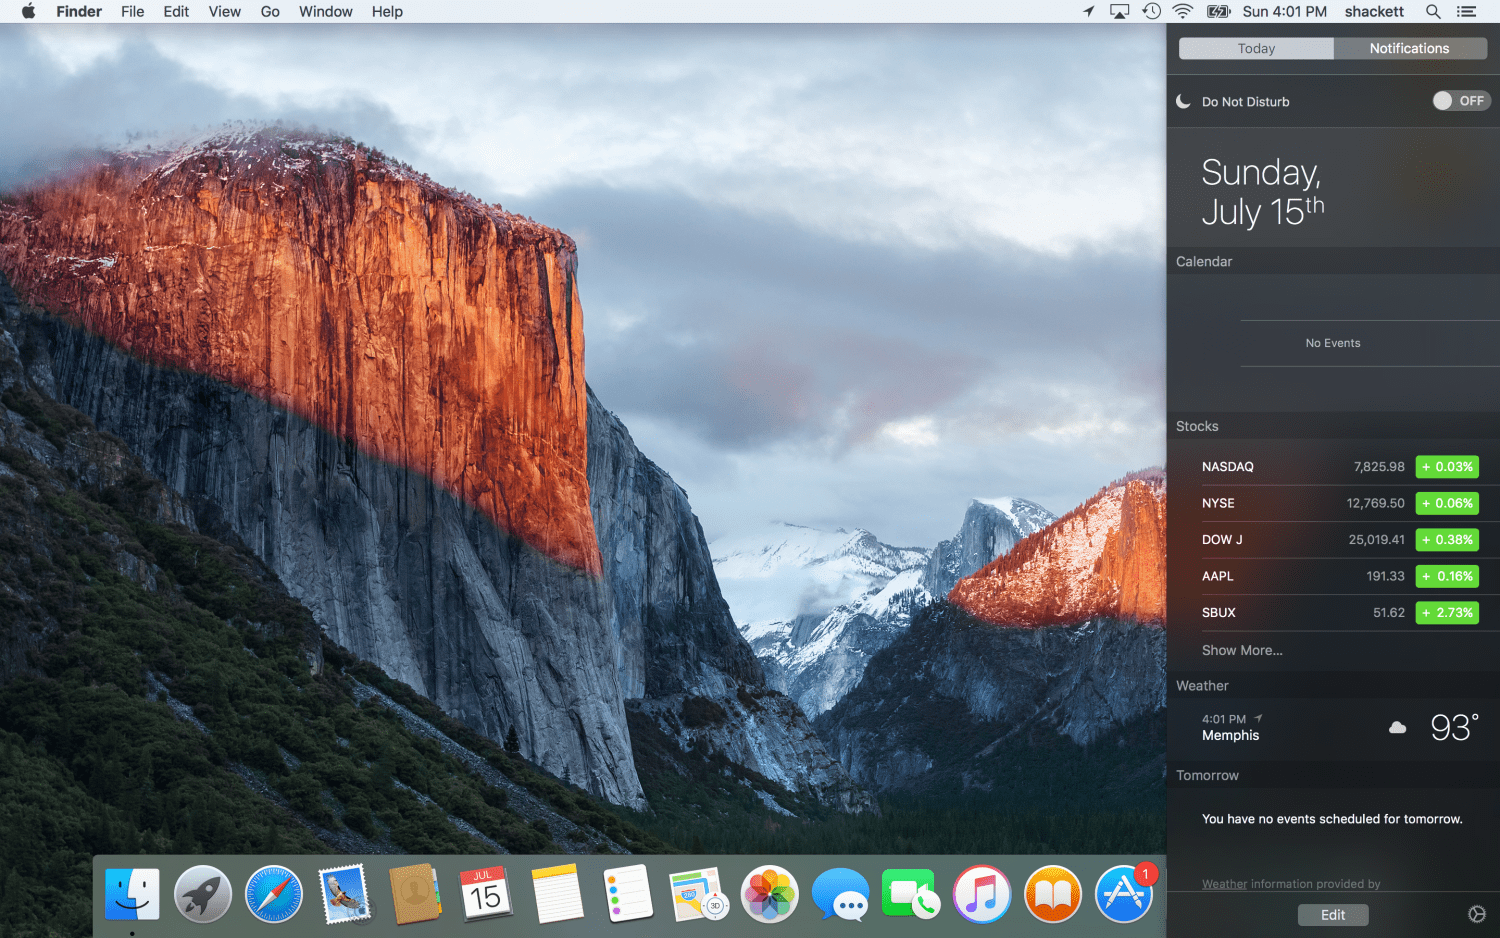Open the File menu

coord(132,11)
